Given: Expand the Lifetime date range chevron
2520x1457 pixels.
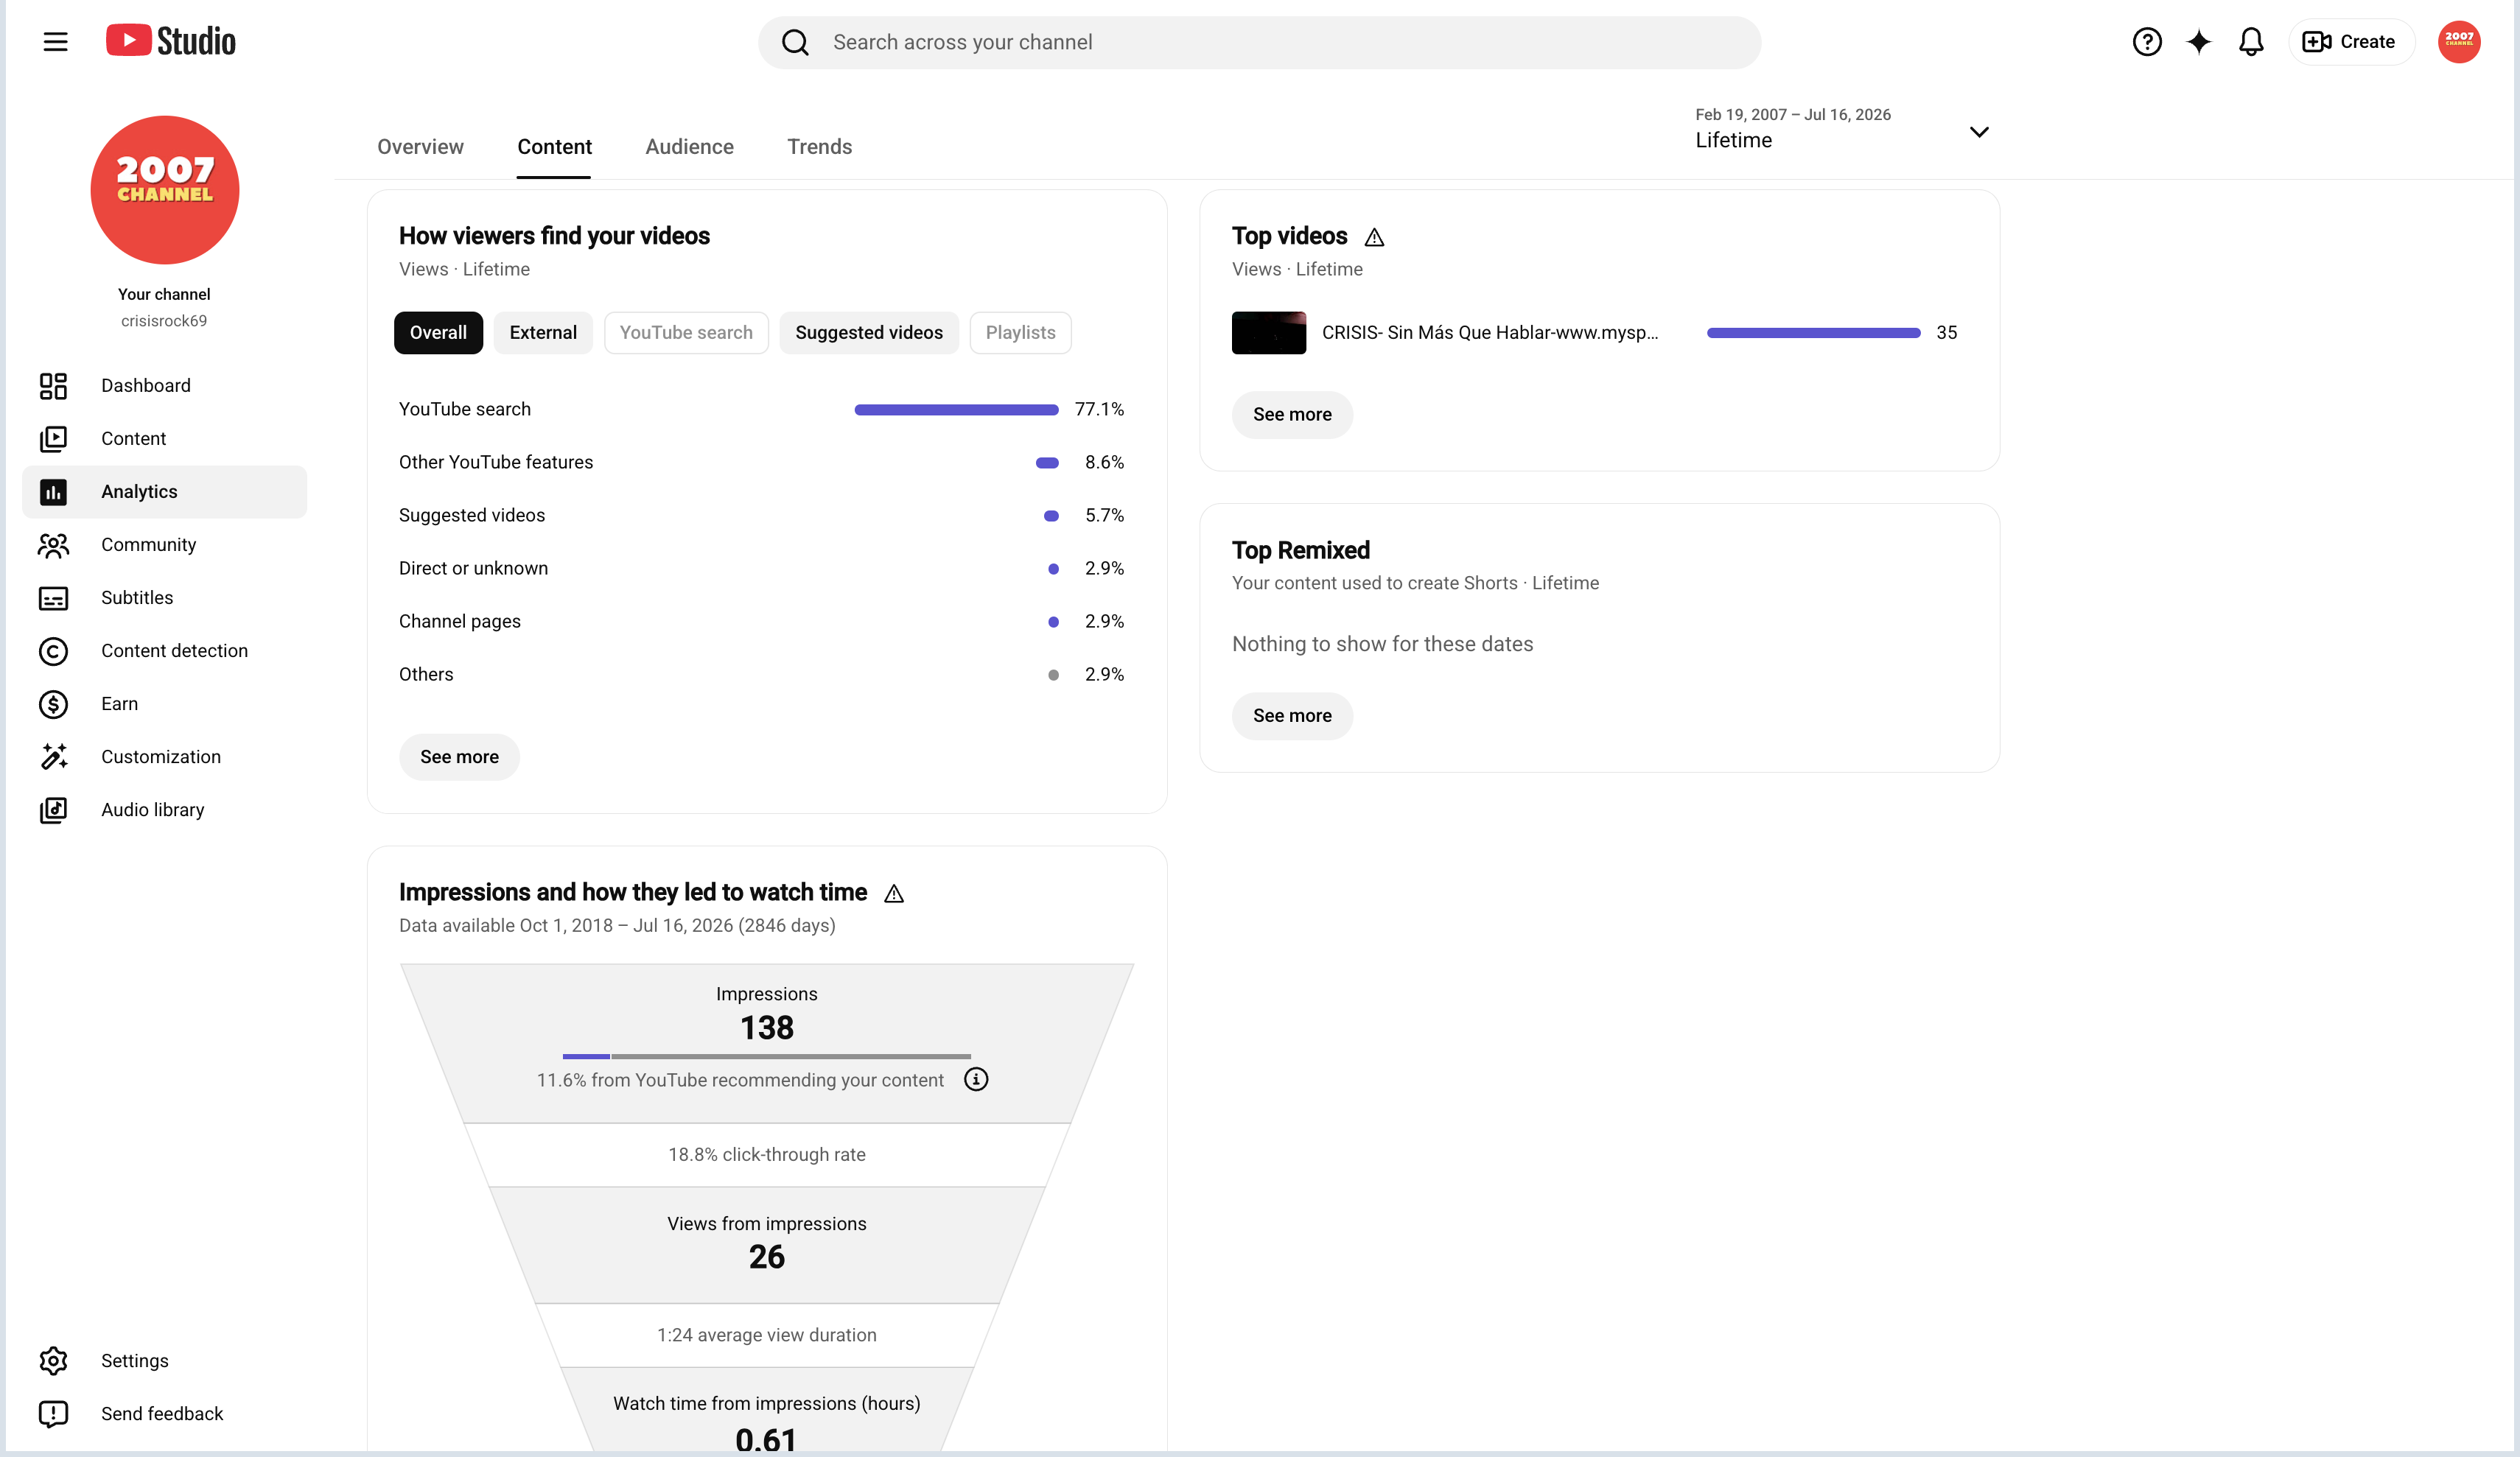Looking at the screenshot, I should [1978, 132].
